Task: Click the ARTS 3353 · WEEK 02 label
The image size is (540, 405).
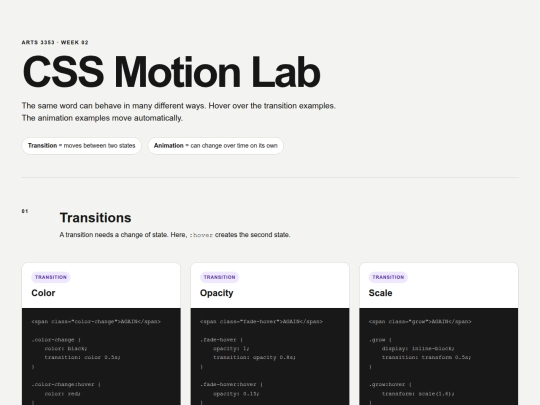Action: pyautogui.click(x=55, y=42)
